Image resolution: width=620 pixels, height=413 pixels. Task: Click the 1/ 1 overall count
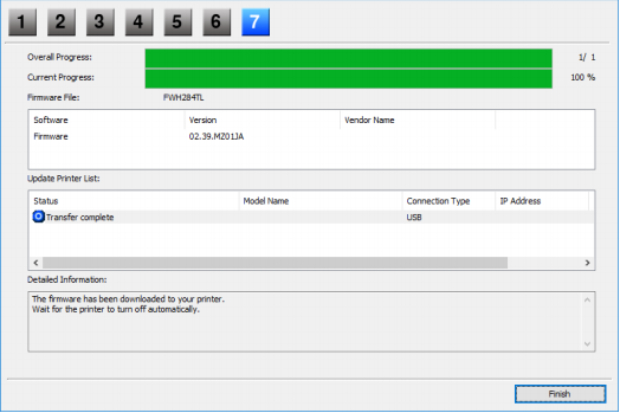point(587,57)
